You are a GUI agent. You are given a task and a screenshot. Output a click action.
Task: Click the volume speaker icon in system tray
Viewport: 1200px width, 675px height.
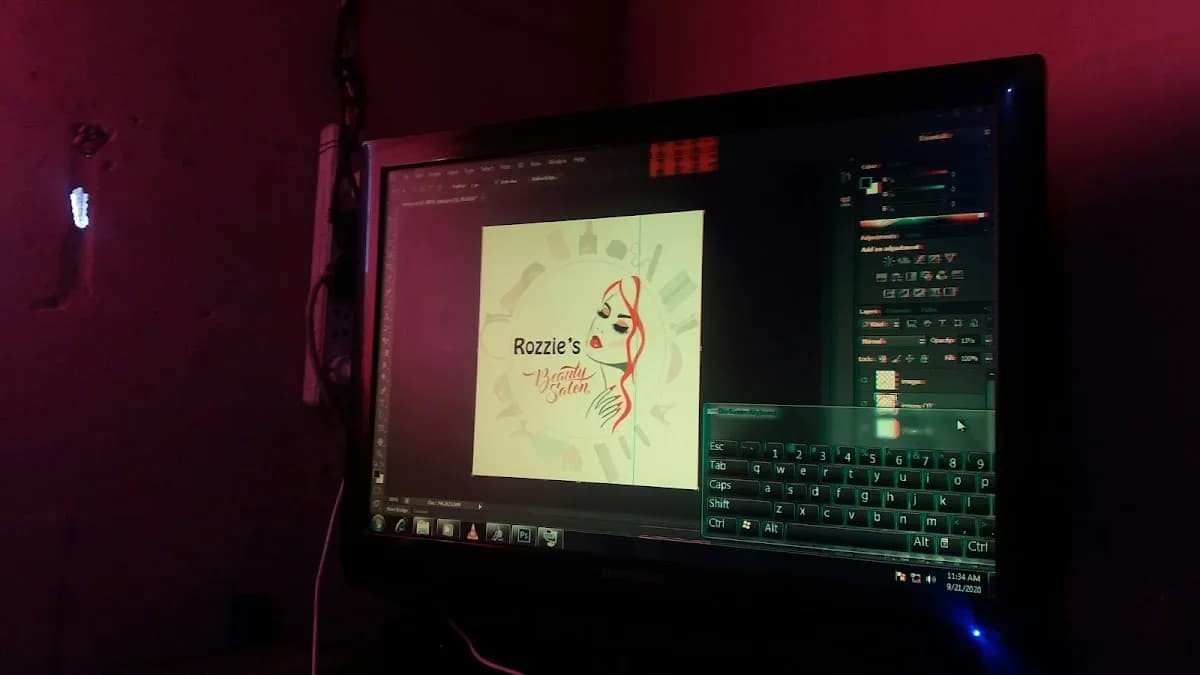tap(931, 578)
